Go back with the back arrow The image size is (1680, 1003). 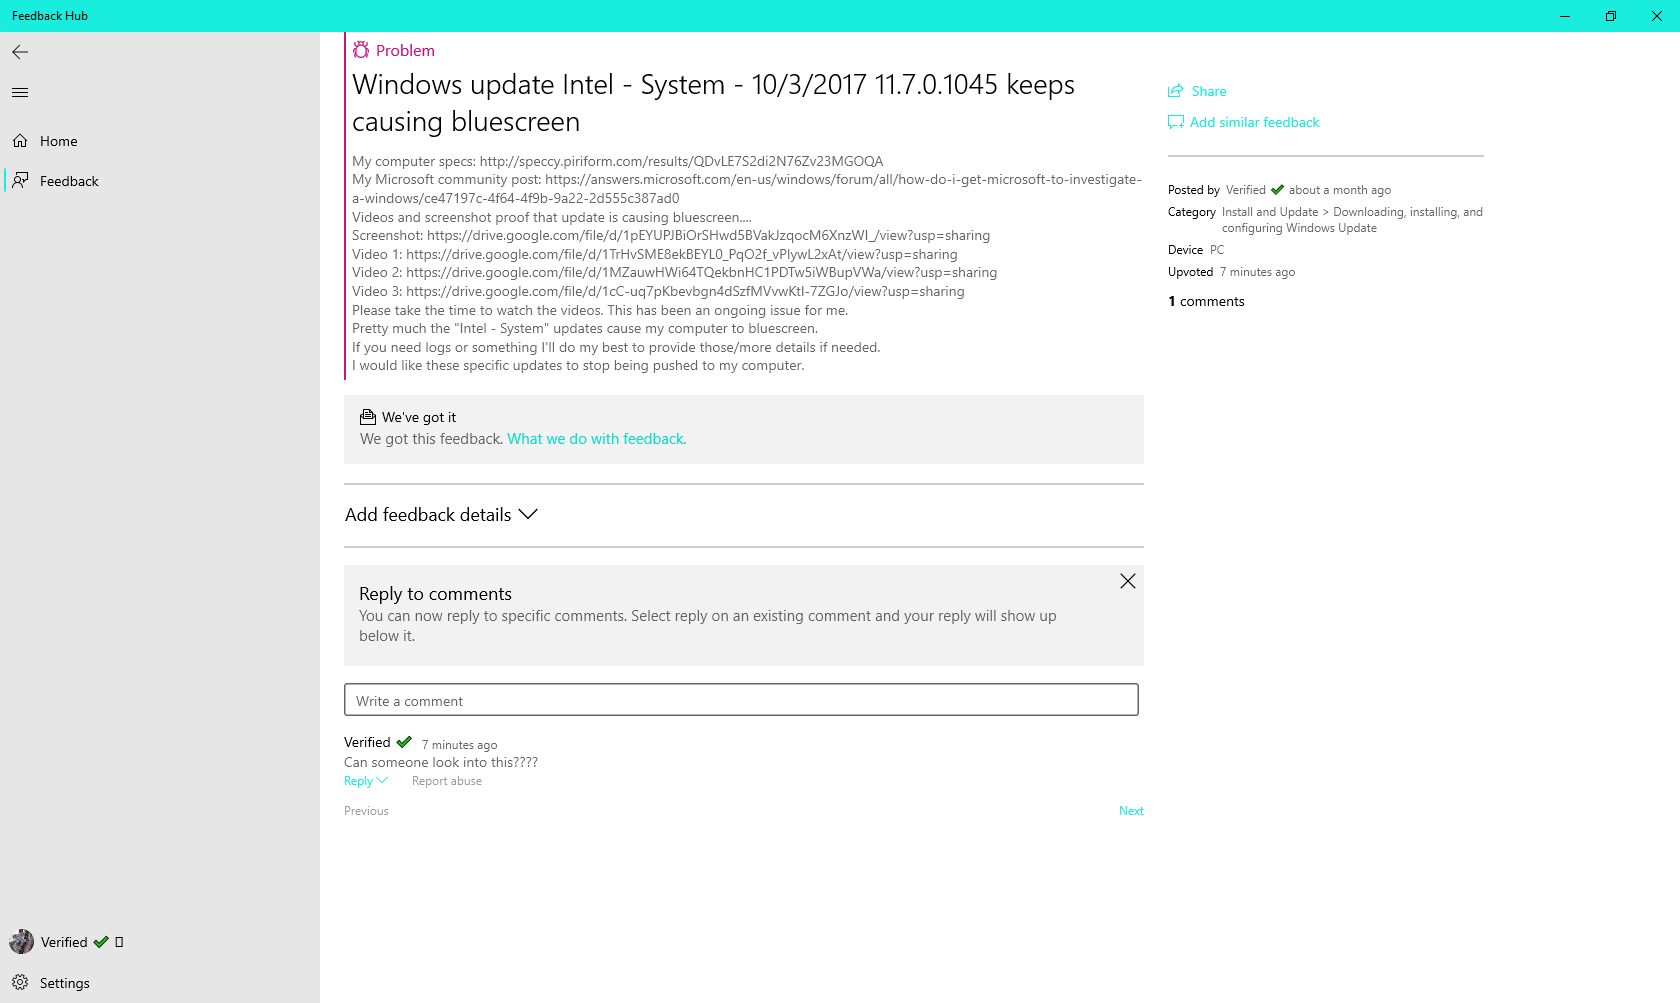20,52
